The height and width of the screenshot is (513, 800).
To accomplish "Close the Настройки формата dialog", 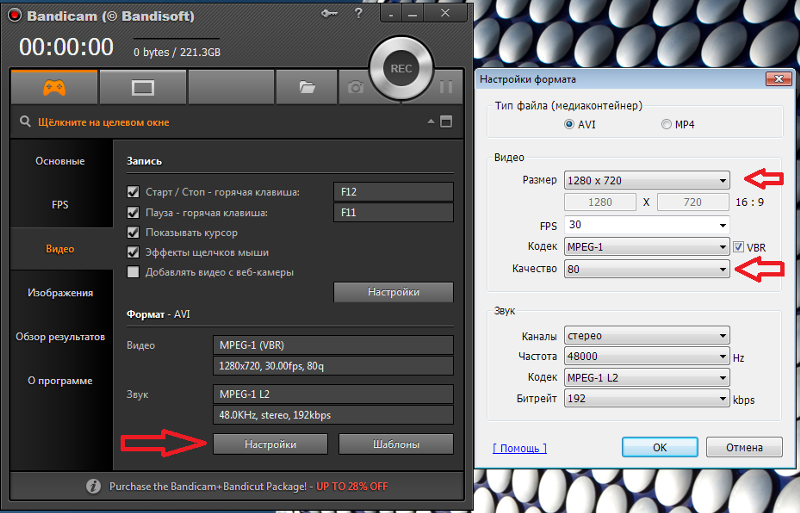I will coord(779,79).
